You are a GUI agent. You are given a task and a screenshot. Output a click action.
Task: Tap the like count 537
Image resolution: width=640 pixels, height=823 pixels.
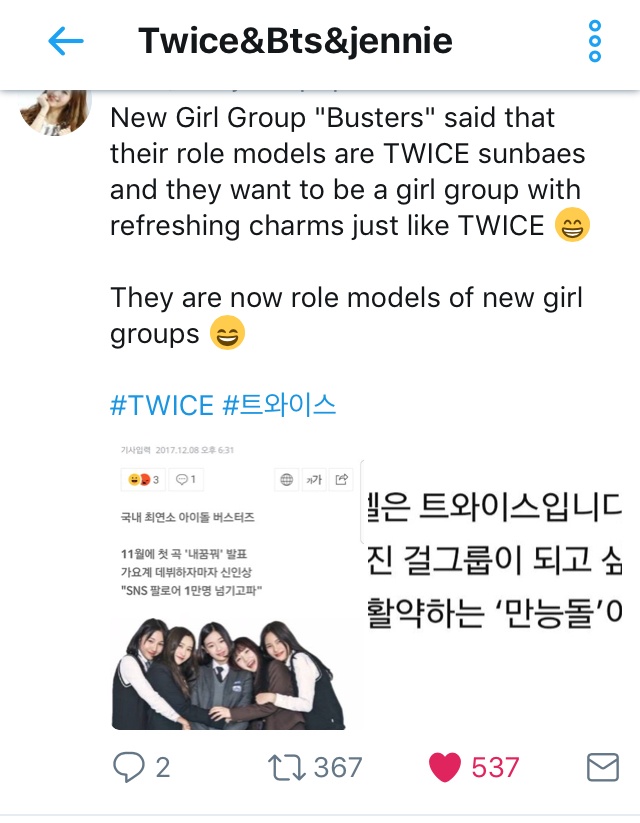pyautogui.click(x=495, y=767)
